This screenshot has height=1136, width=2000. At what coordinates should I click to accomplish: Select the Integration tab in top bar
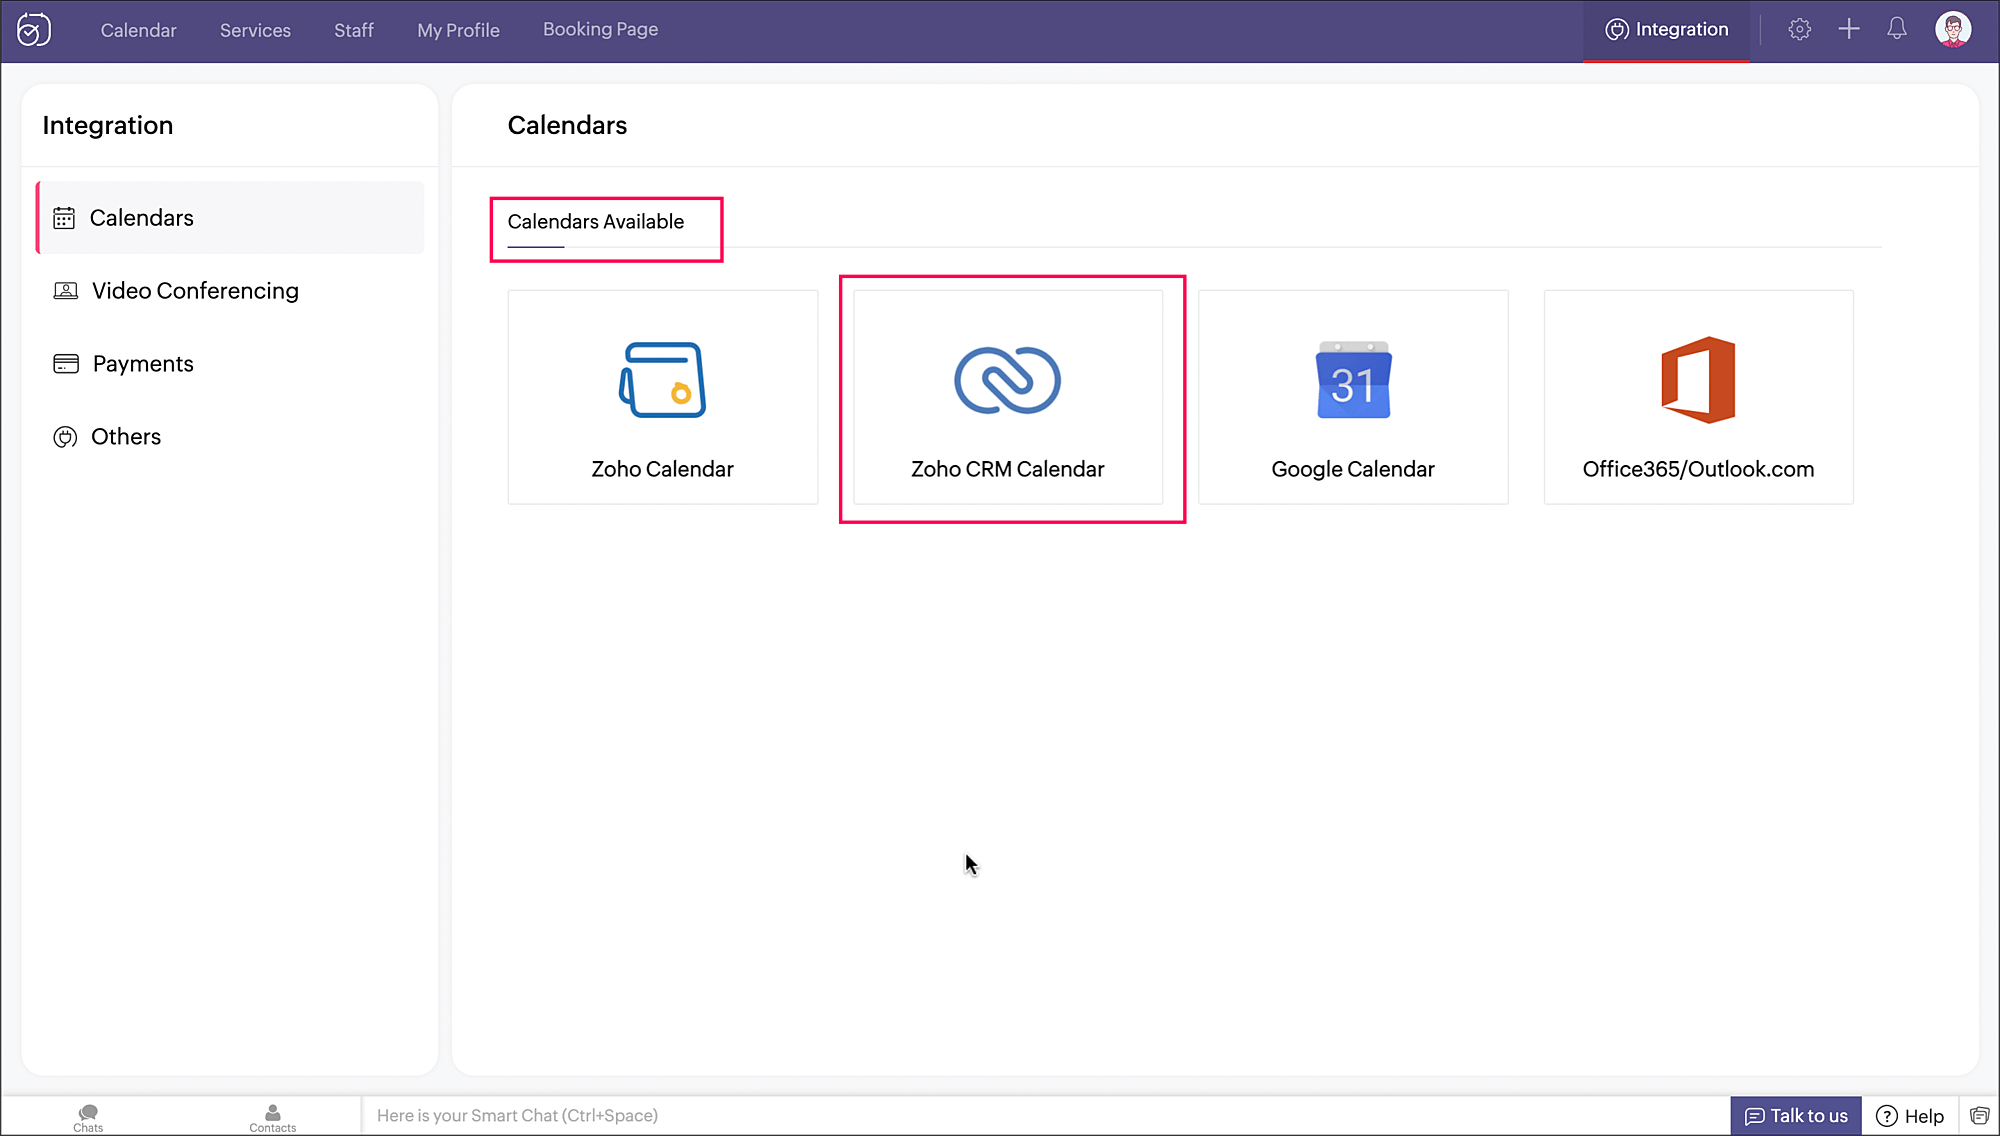point(1666,30)
